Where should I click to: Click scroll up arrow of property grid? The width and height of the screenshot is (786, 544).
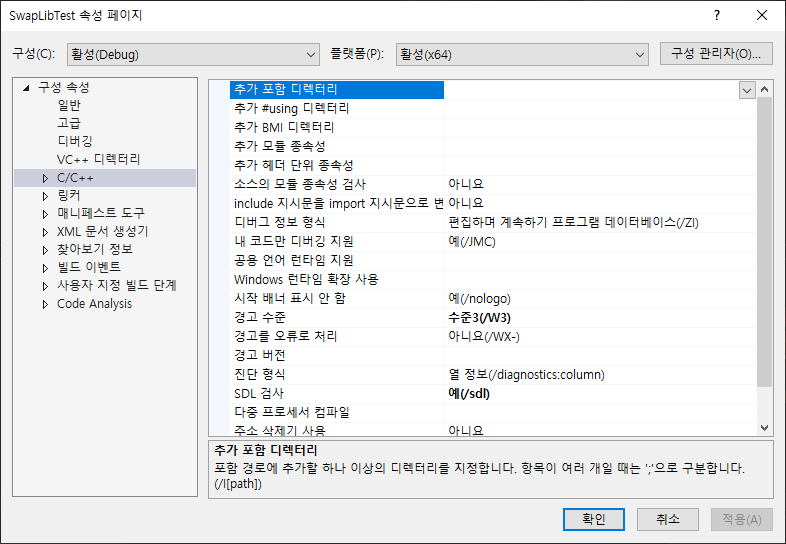764,89
